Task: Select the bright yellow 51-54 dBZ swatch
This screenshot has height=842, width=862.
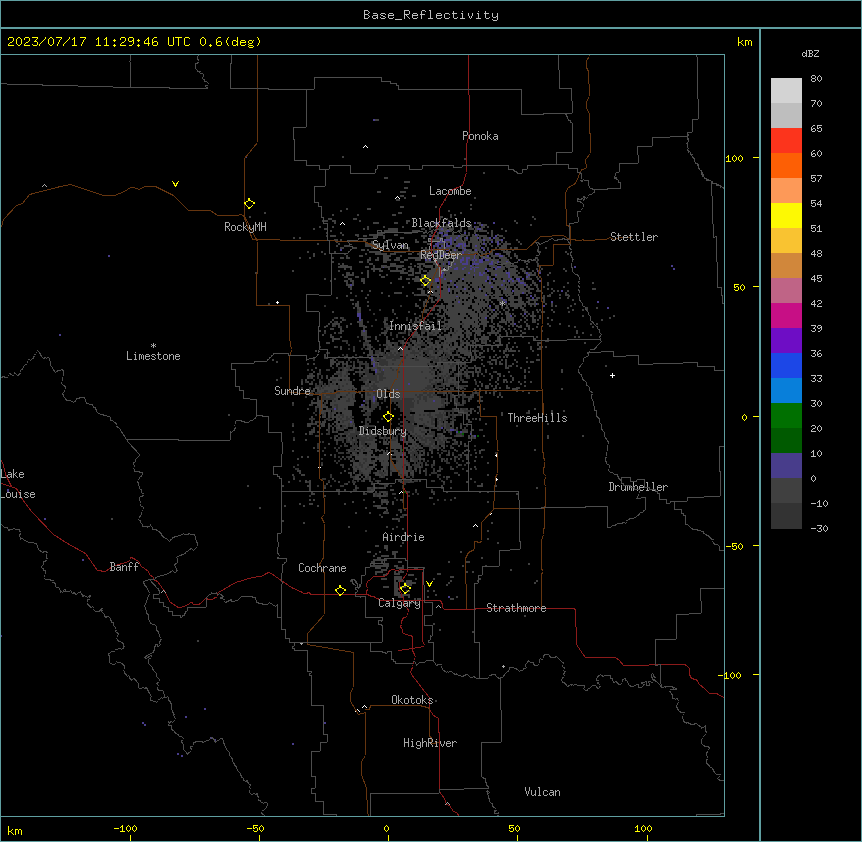Action: point(786,215)
